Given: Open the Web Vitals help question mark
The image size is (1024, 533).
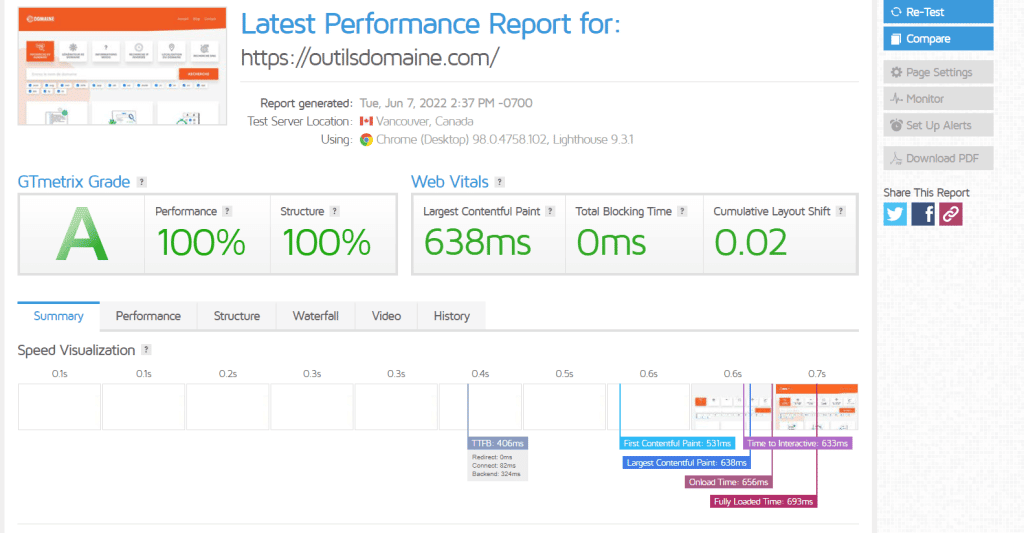Looking at the screenshot, I should click(500, 182).
